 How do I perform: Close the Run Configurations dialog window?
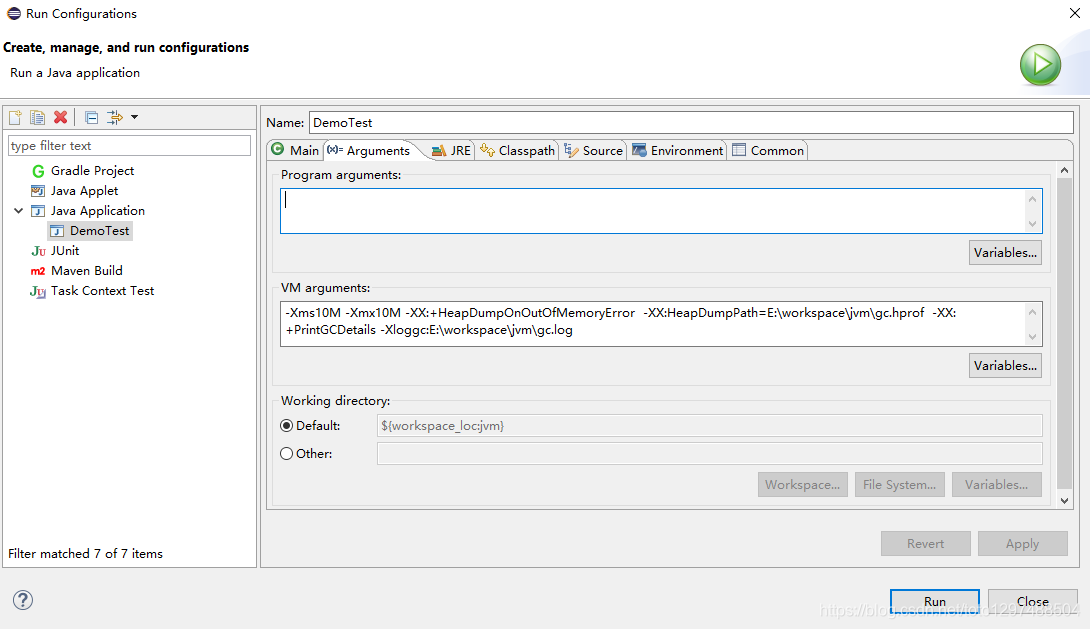pyautogui.click(x=1075, y=13)
